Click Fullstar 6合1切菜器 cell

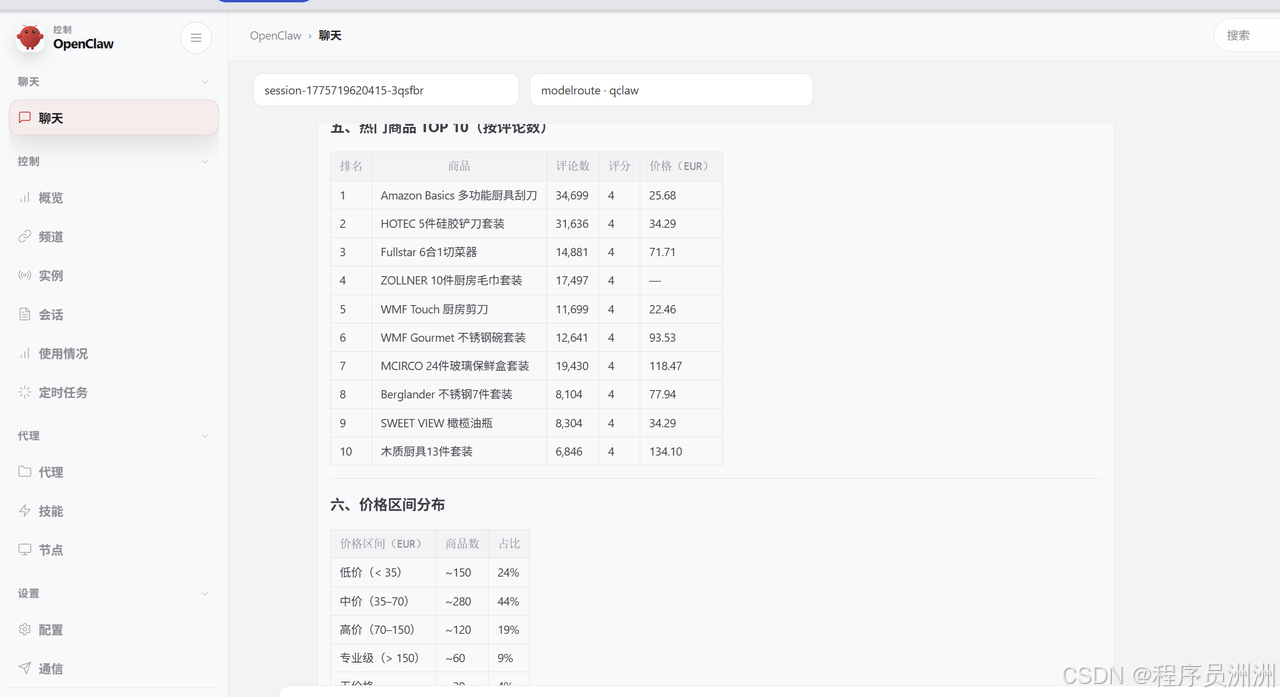459,252
